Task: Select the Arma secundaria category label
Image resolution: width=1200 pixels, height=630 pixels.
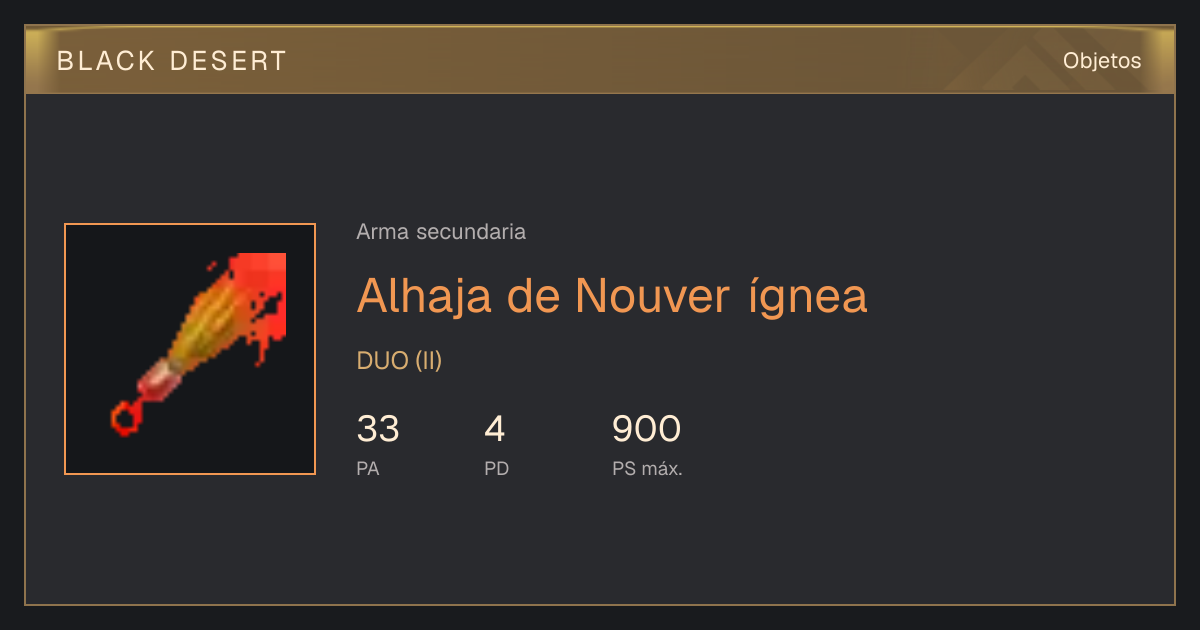Action: coord(441,232)
